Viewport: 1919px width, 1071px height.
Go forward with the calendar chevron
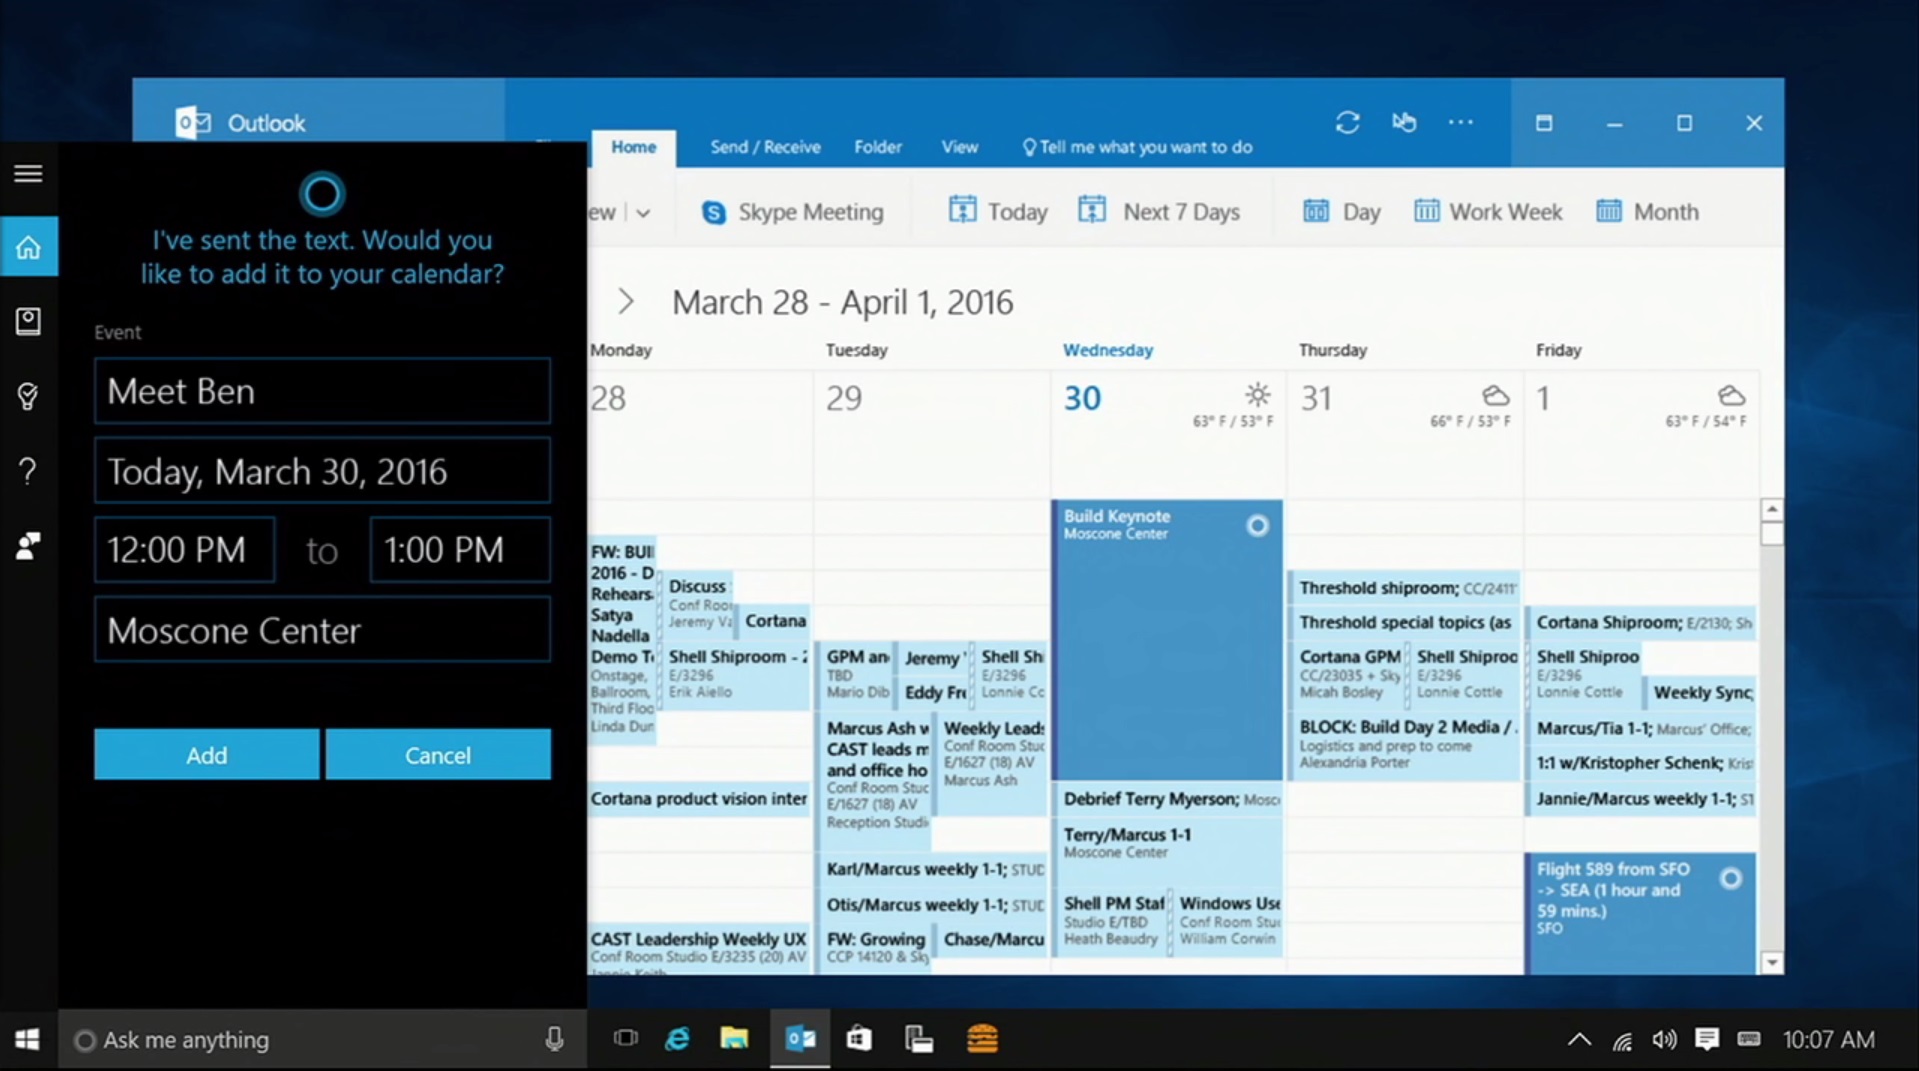pos(626,301)
